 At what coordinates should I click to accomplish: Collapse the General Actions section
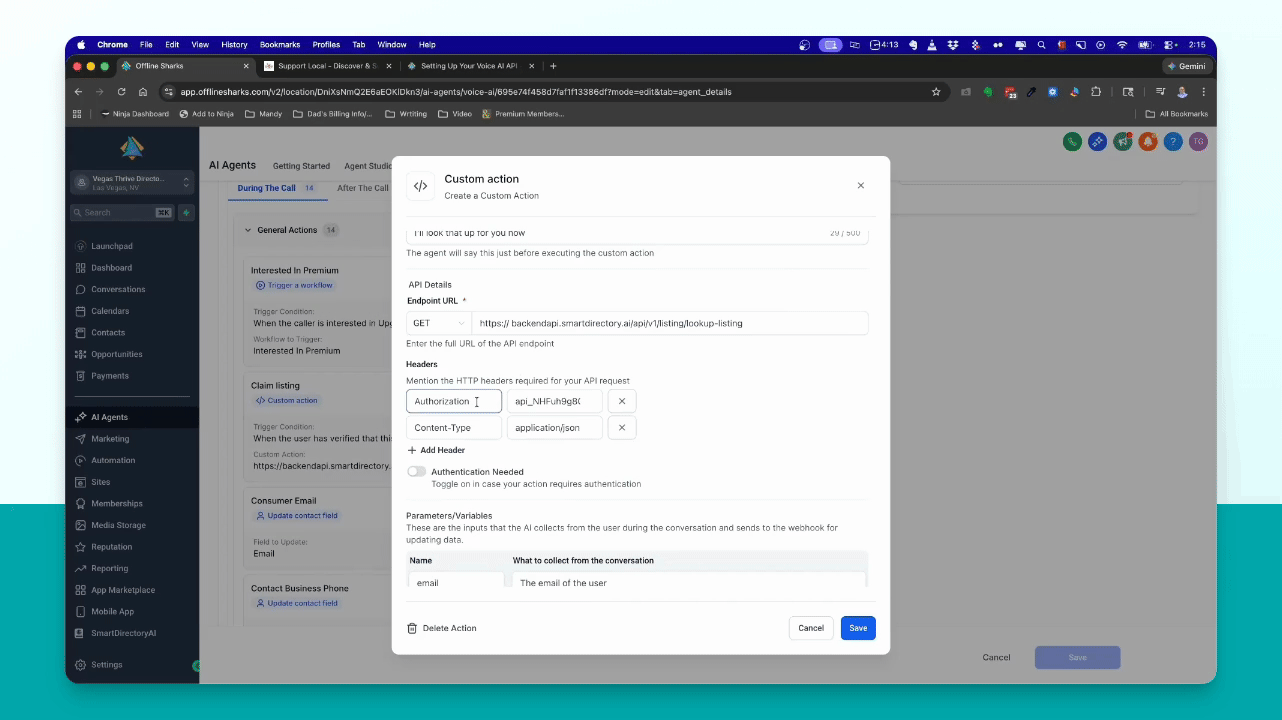pos(249,230)
